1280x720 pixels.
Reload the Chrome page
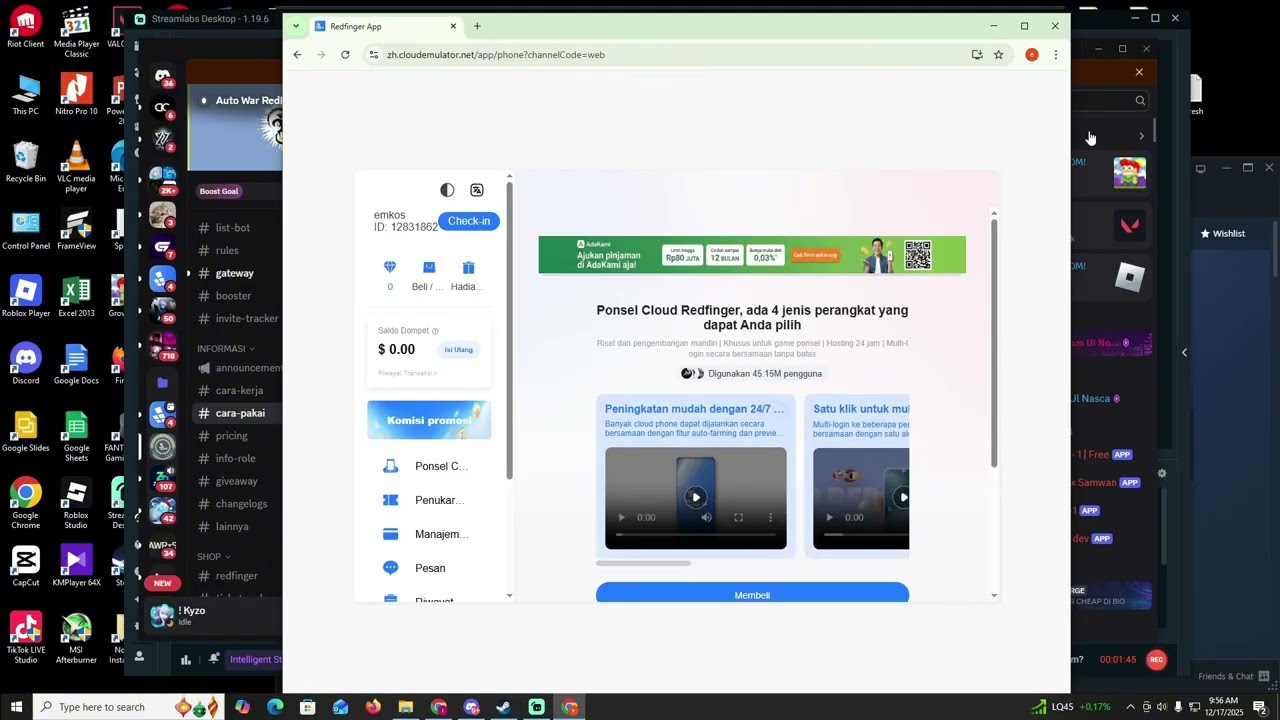[345, 55]
